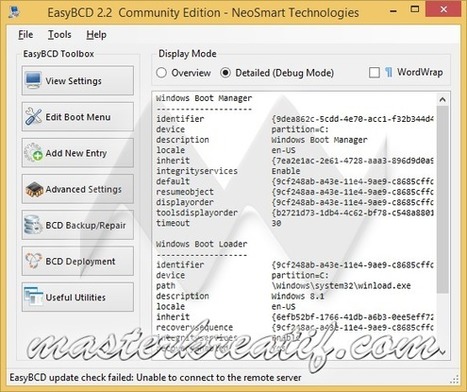Enable the WordWrap checkbox

[374, 72]
